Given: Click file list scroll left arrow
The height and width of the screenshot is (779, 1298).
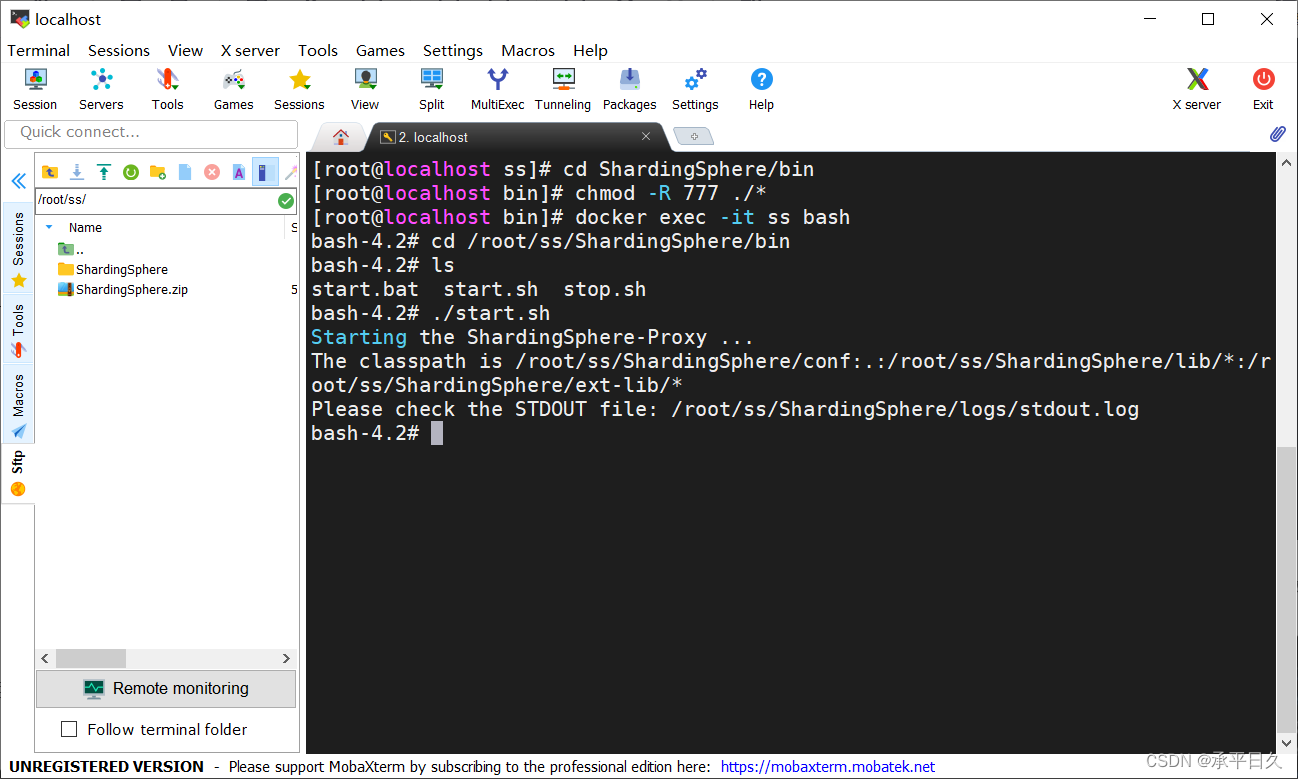Looking at the screenshot, I should click(x=45, y=659).
